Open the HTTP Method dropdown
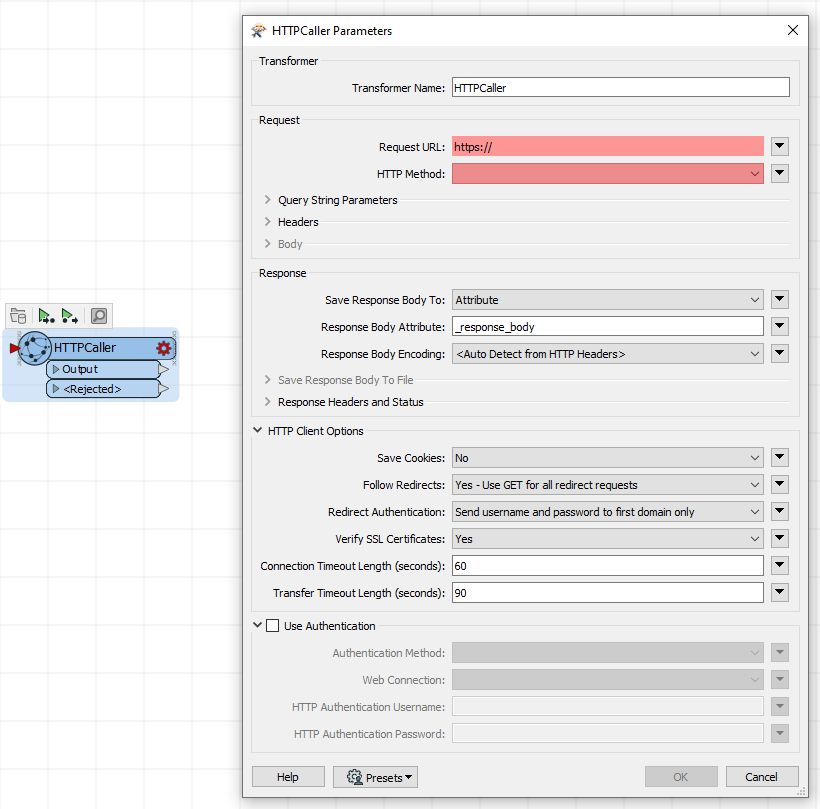The image size is (820, 809). [x=608, y=174]
